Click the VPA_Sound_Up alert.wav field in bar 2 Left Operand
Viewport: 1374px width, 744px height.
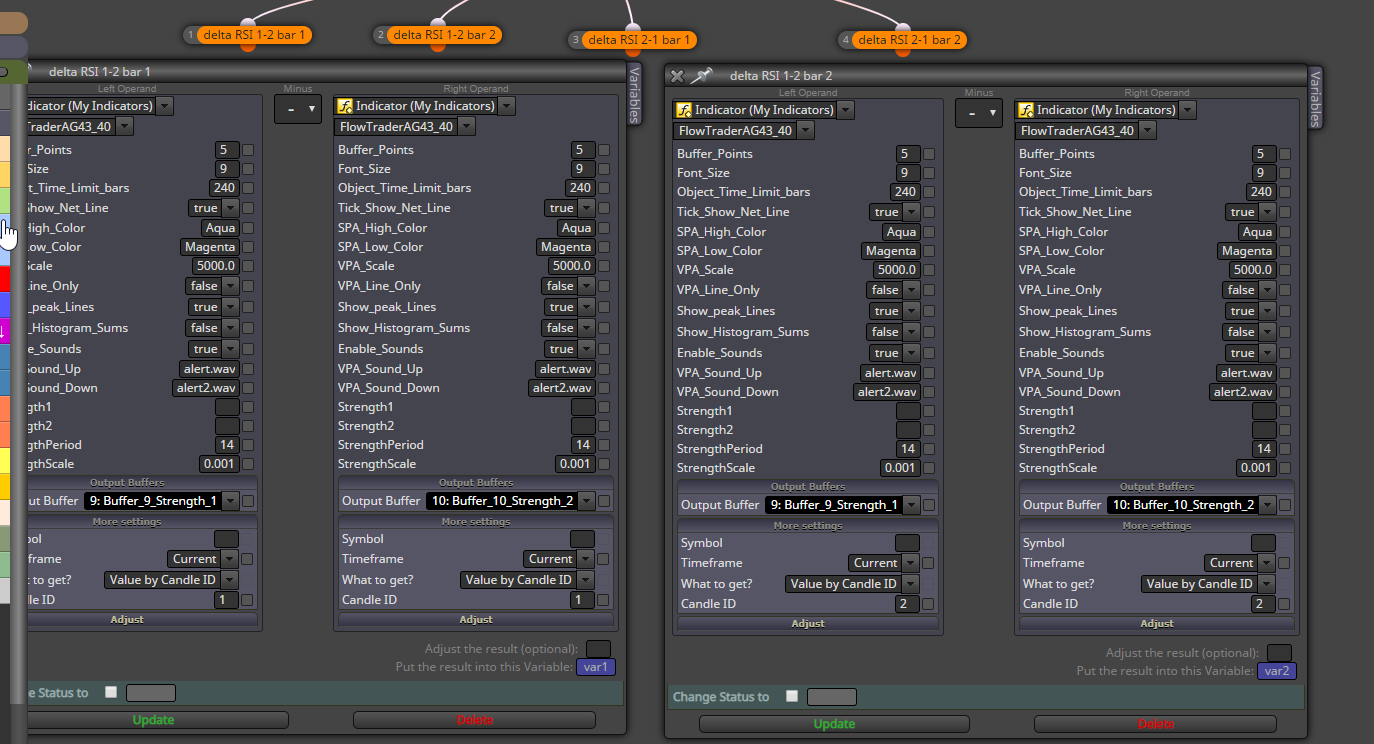[891, 373]
